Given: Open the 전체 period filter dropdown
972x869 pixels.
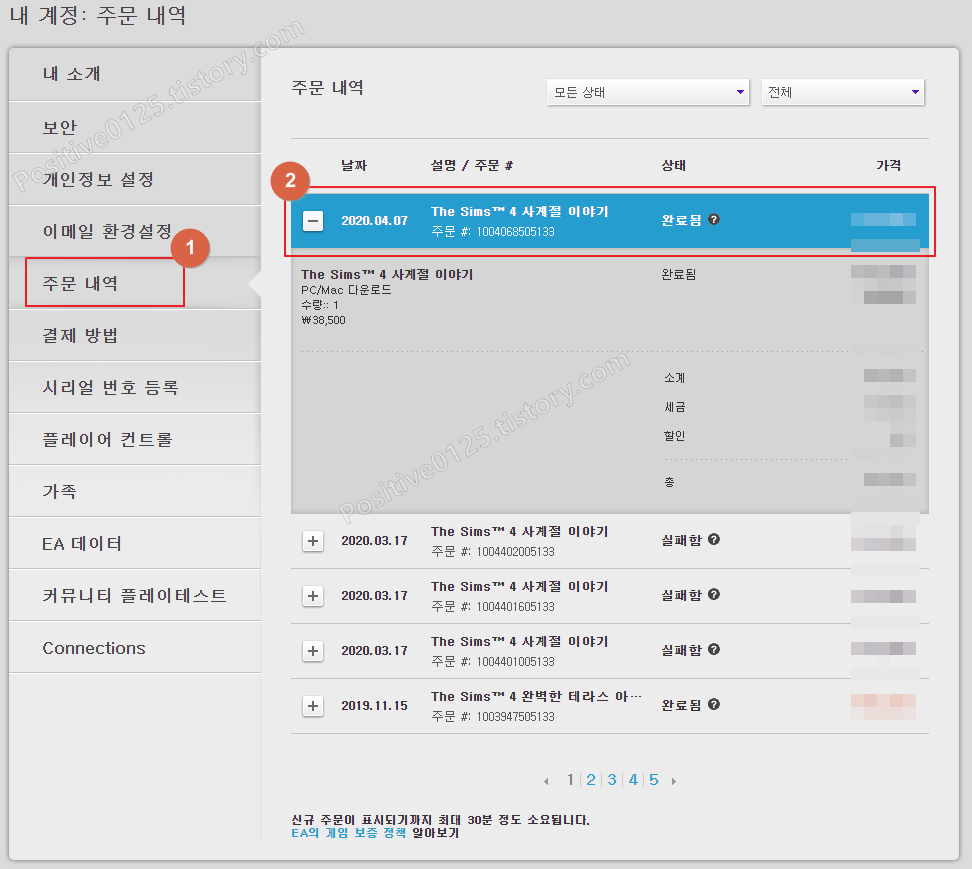Looking at the screenshot, I should click(842, 92).
